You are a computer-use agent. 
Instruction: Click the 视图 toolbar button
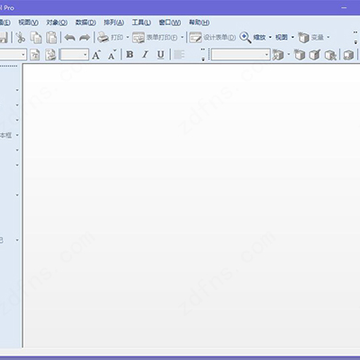coord(282,37)
